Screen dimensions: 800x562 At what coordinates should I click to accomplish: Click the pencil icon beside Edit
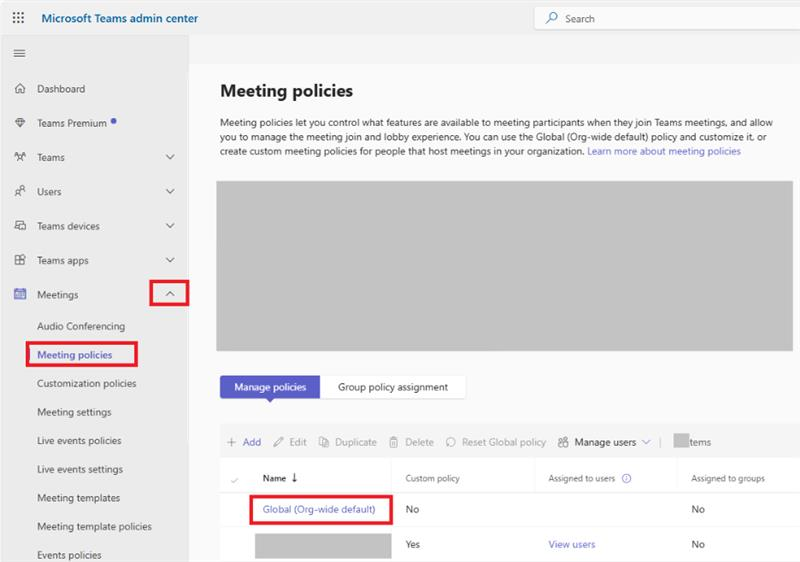278,442
